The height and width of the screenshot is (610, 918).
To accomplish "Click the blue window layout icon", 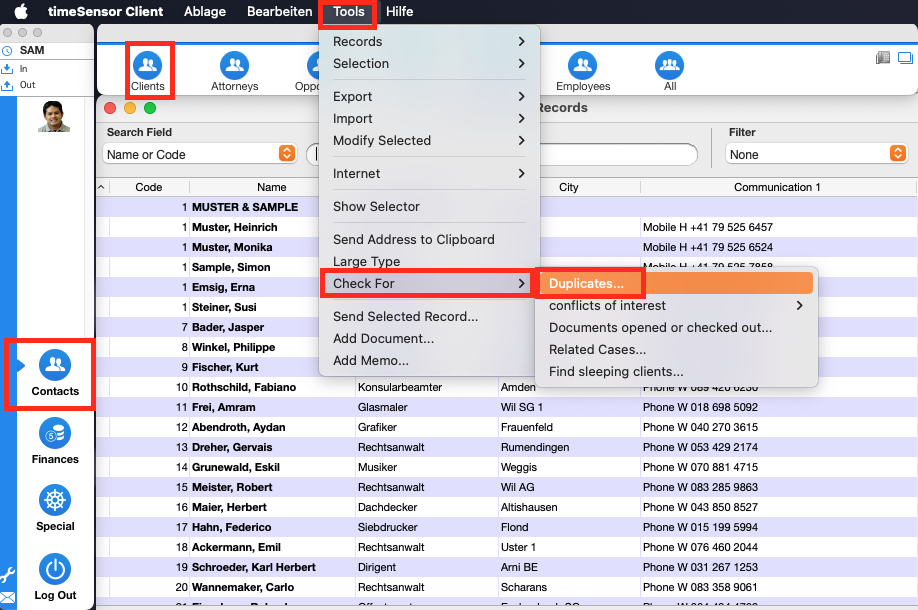I will click(x=905, y=57).
